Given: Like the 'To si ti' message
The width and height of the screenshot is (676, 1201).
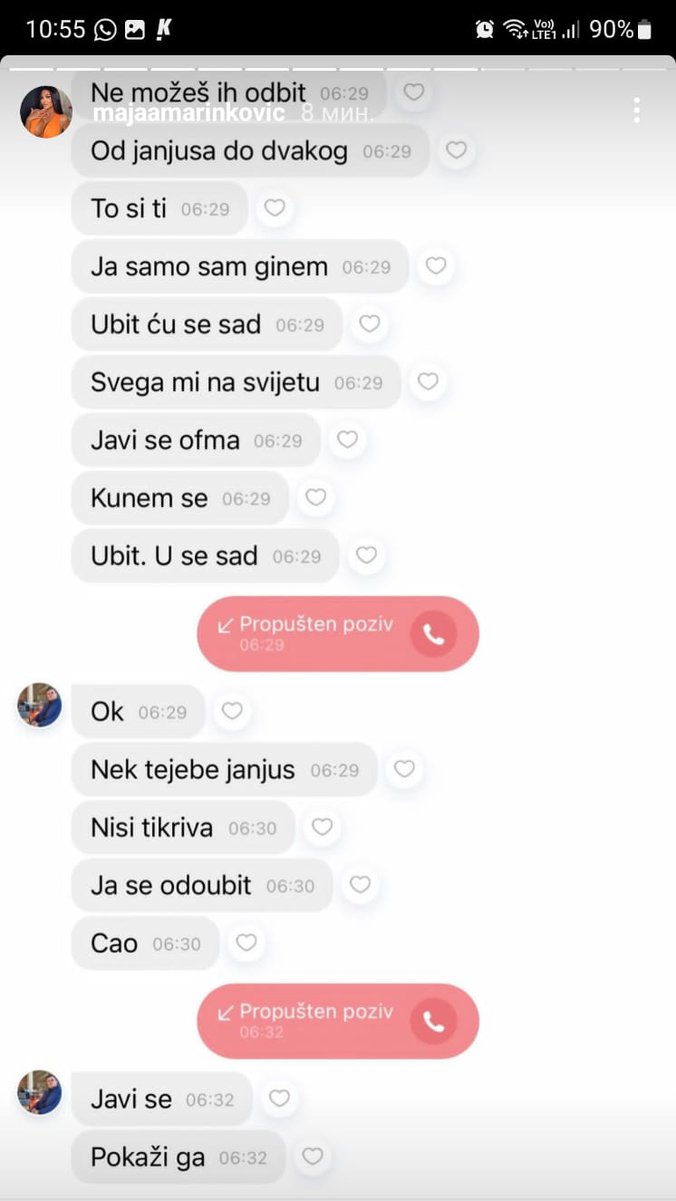Looking at the screenshot, I should click(x=274, y=208).
